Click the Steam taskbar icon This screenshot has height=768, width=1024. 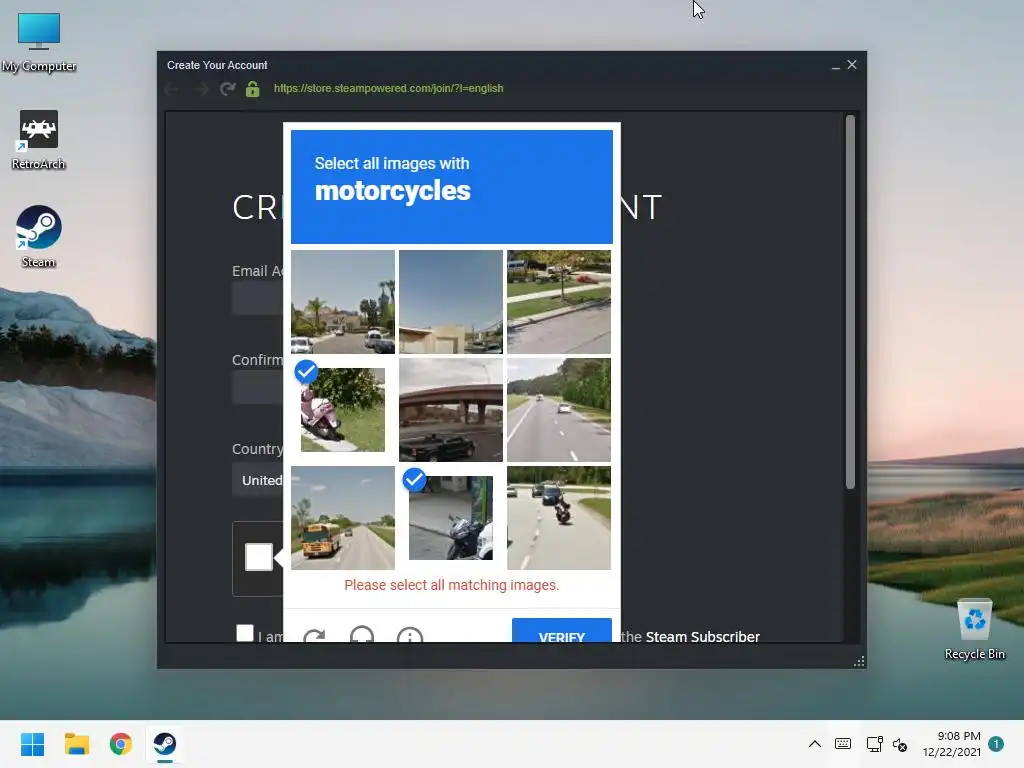[165, 744]
